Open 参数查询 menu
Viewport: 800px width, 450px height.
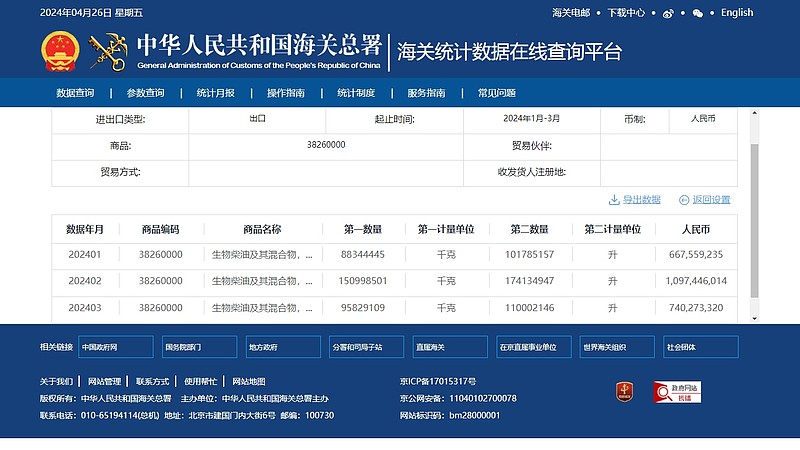tap(145, 93)
